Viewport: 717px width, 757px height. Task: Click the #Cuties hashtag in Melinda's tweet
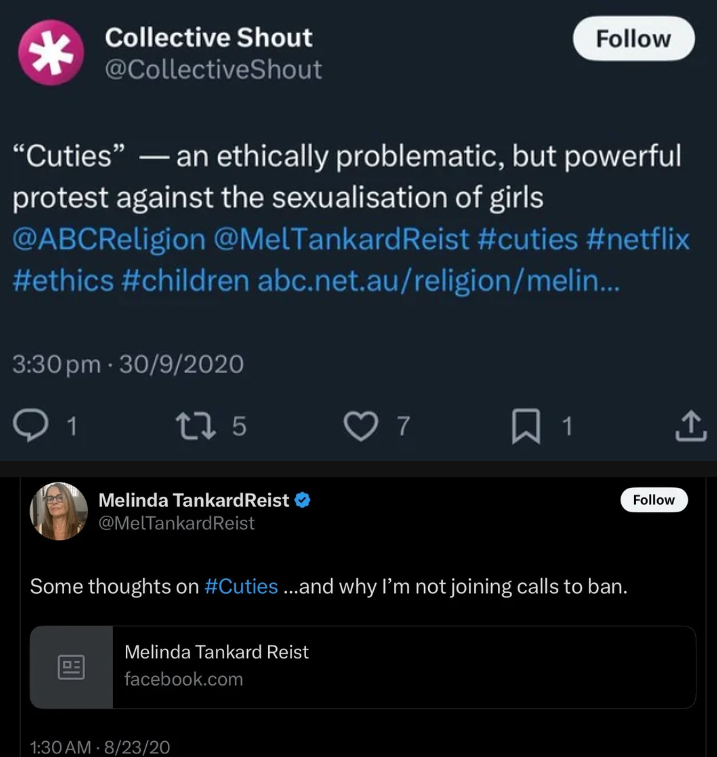click(x=241, y=587)
